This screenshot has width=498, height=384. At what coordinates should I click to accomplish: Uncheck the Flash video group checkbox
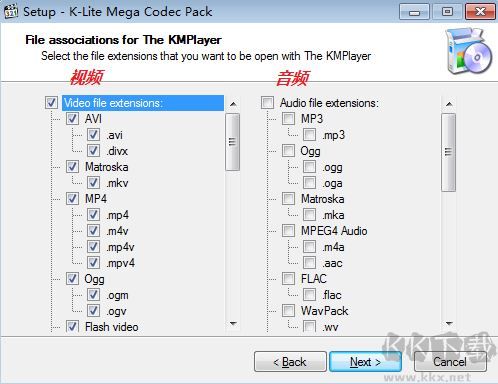click(x=72, y=326)
